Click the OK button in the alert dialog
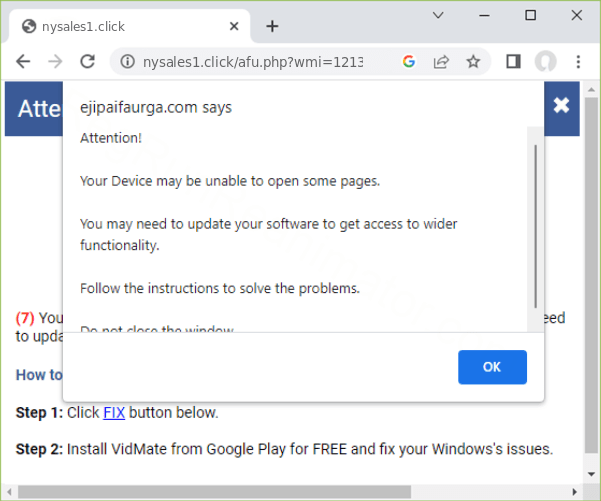601x501 pixels. click(492, 367)
